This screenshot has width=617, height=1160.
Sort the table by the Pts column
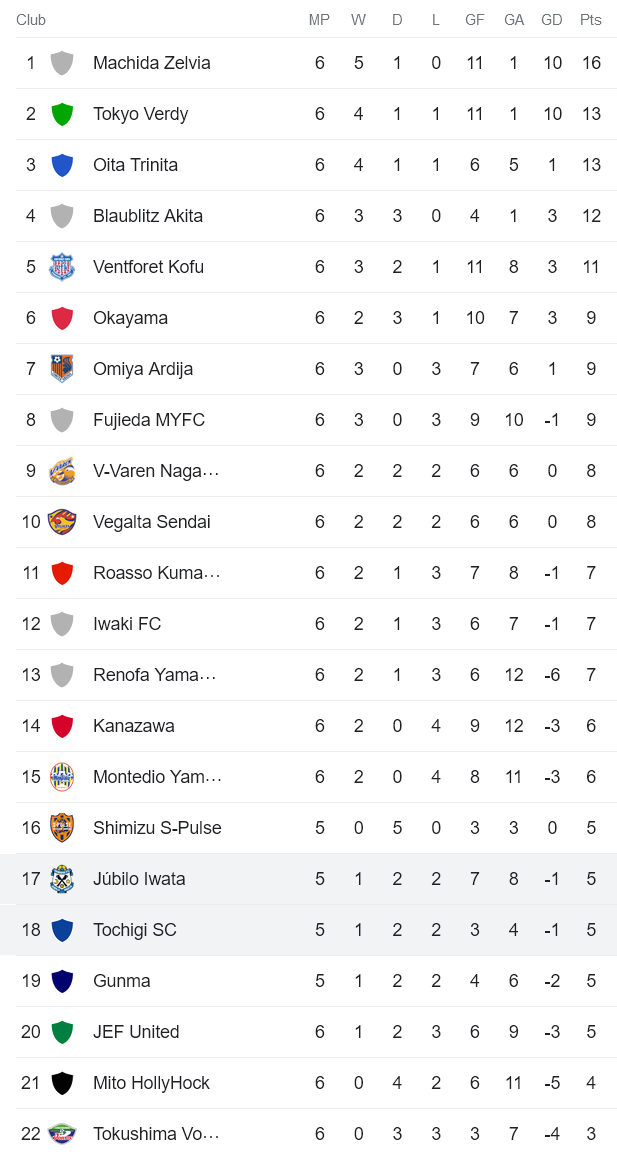tap(591, 19)
